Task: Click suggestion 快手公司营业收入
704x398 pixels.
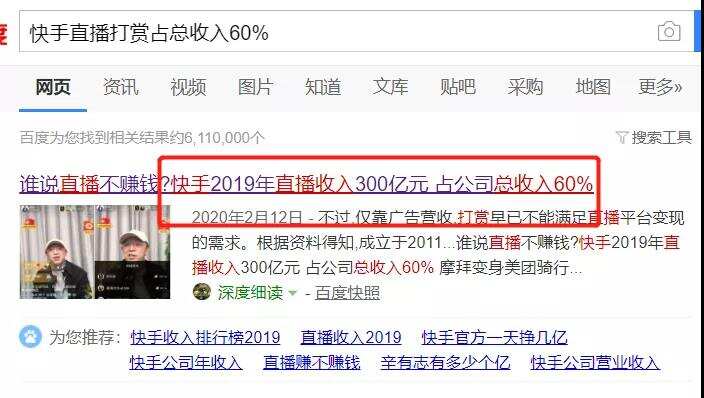Action: click(x=595, y=363)
